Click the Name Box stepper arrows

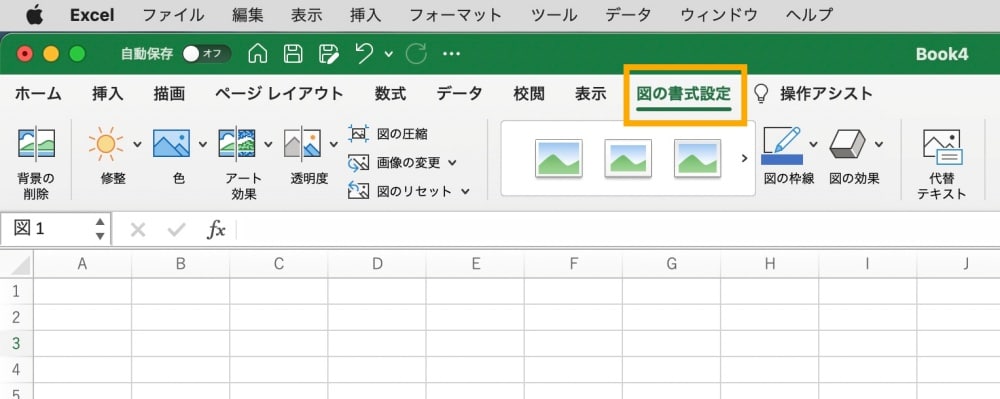point(100,229)
